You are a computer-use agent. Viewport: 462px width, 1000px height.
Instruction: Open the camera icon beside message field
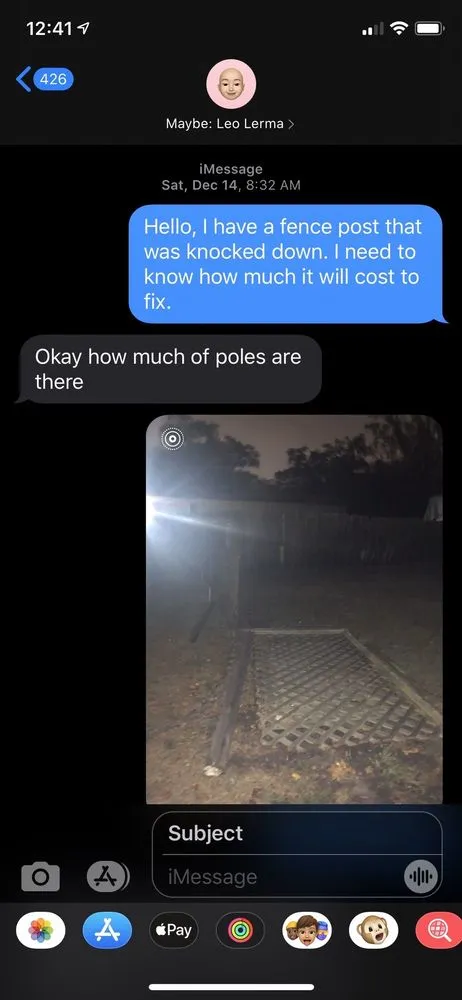pos(40,877)
